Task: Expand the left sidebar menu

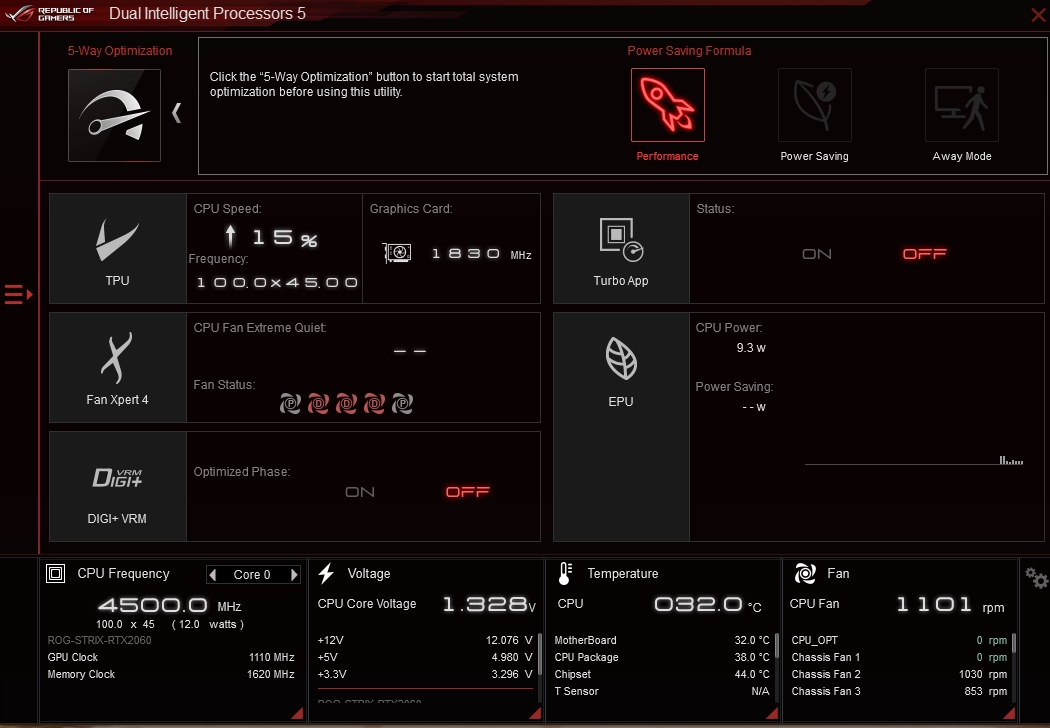Action: [19, 294]
